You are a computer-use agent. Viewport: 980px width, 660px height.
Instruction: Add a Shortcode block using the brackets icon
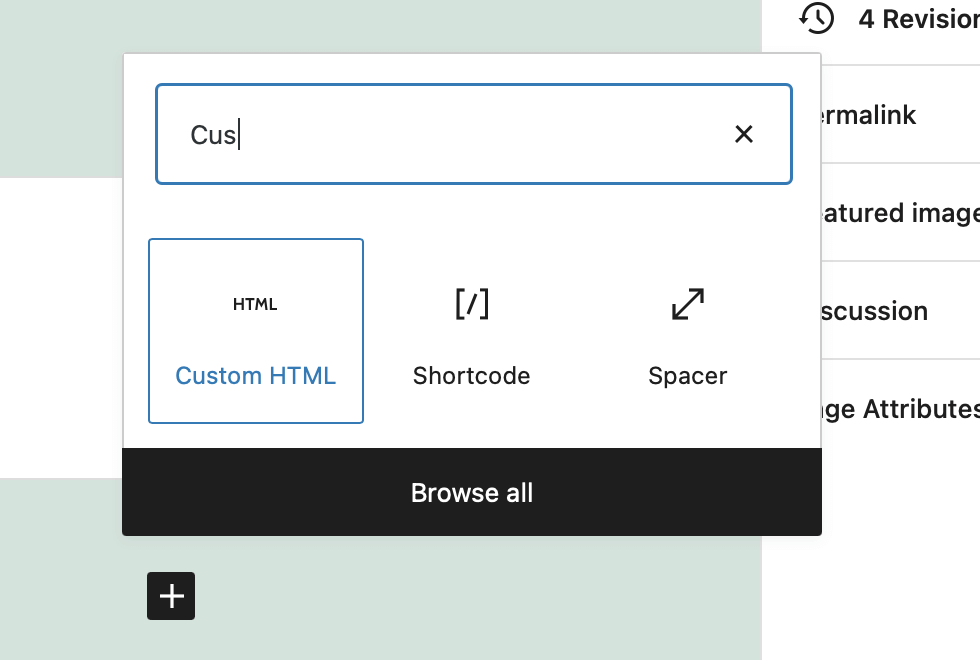pos(471,304)
